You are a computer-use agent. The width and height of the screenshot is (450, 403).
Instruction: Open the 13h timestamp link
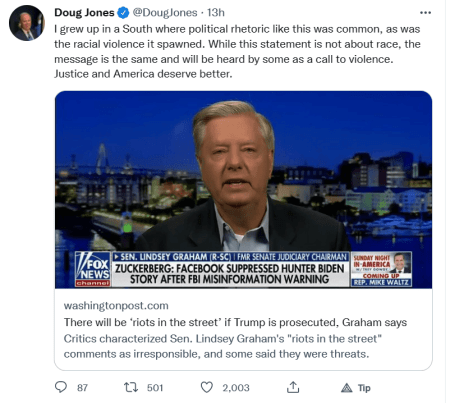[216, 13]
